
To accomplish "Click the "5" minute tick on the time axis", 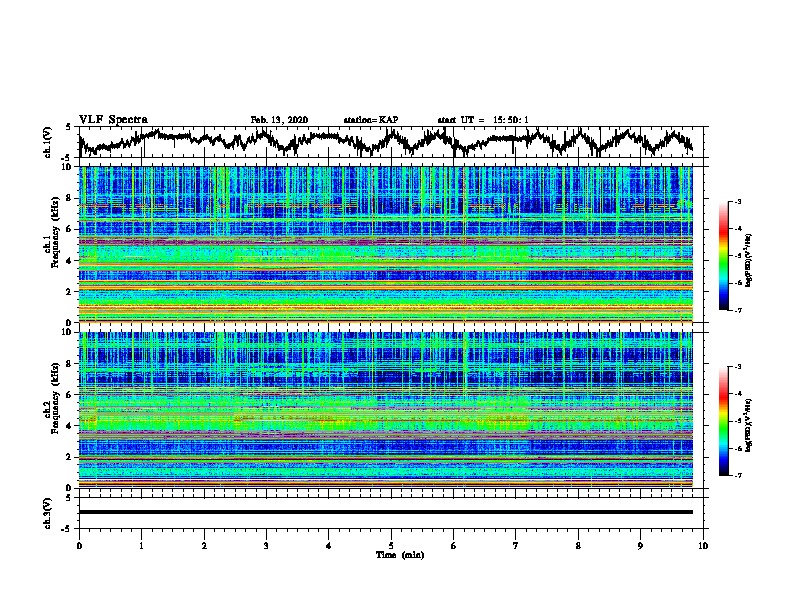I will pyautogui.click(x=391, y=546).
